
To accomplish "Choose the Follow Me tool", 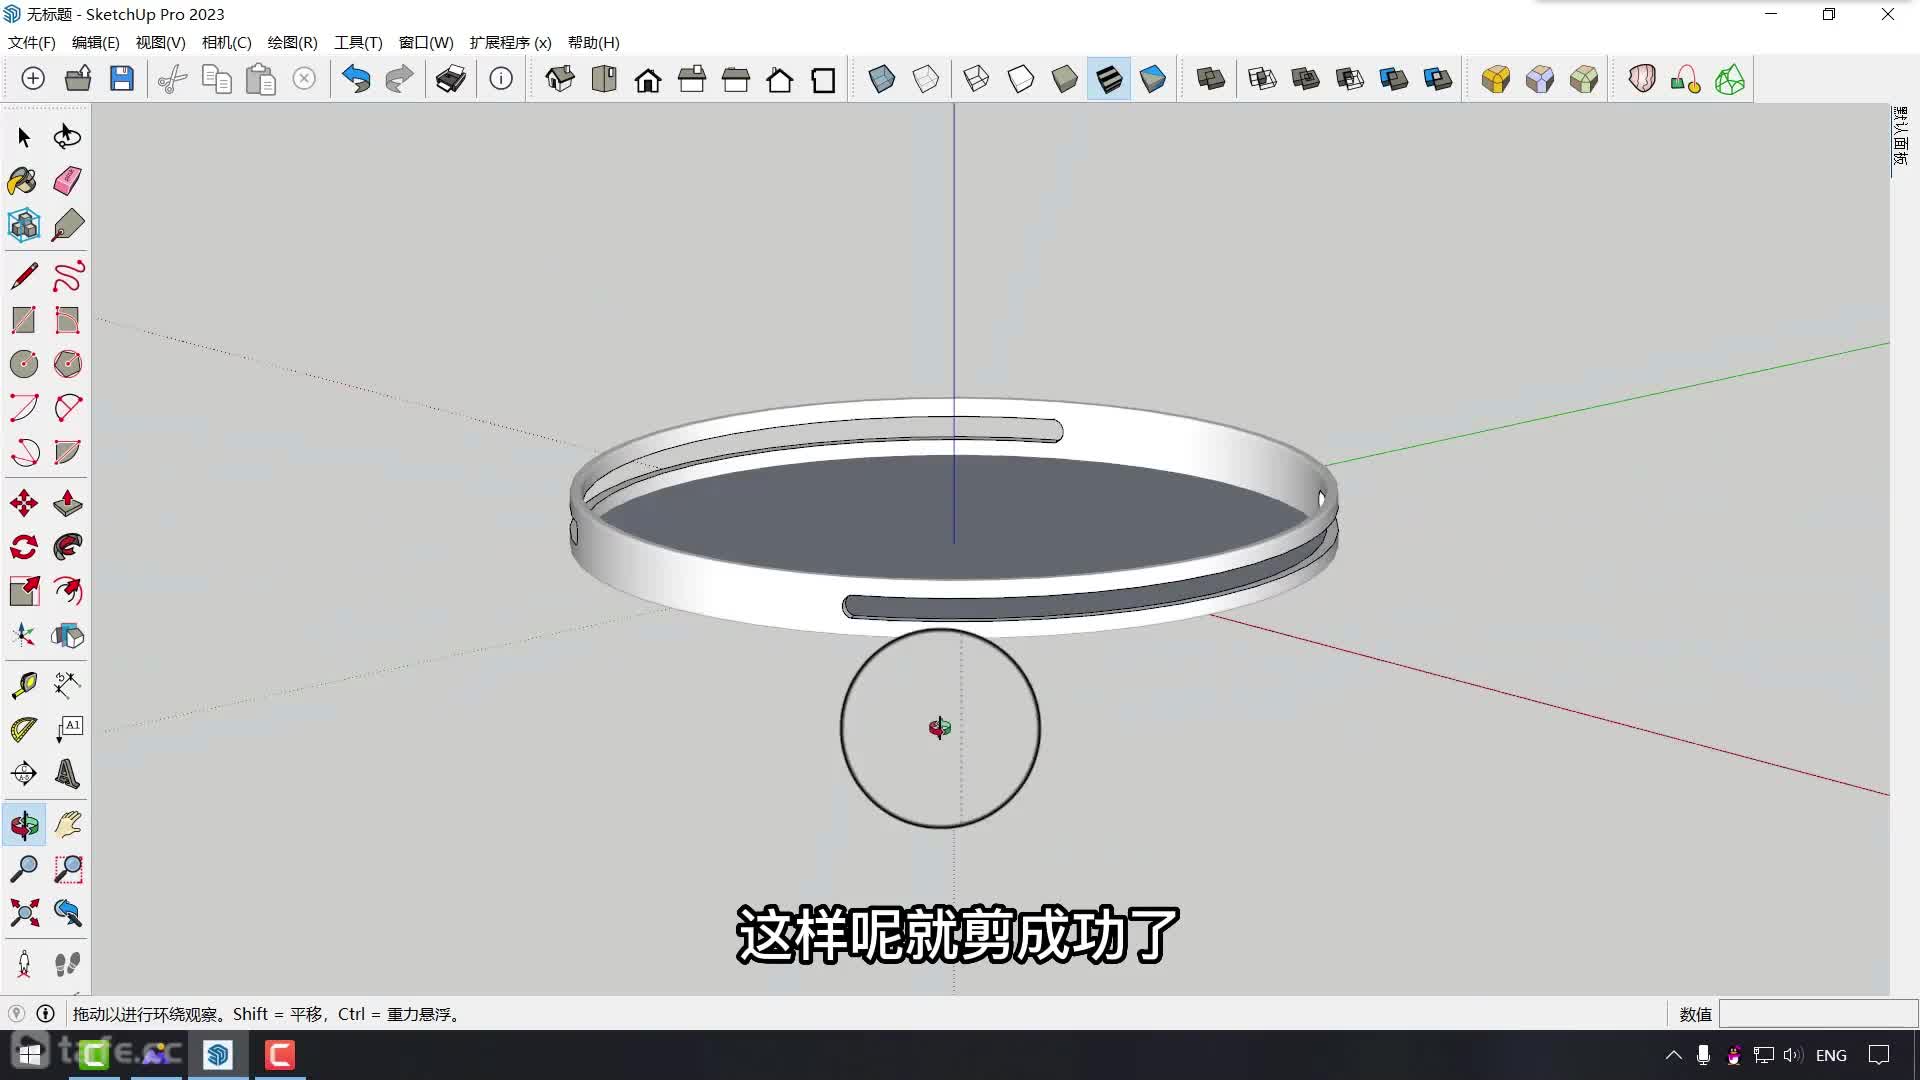I will (67, 546).
